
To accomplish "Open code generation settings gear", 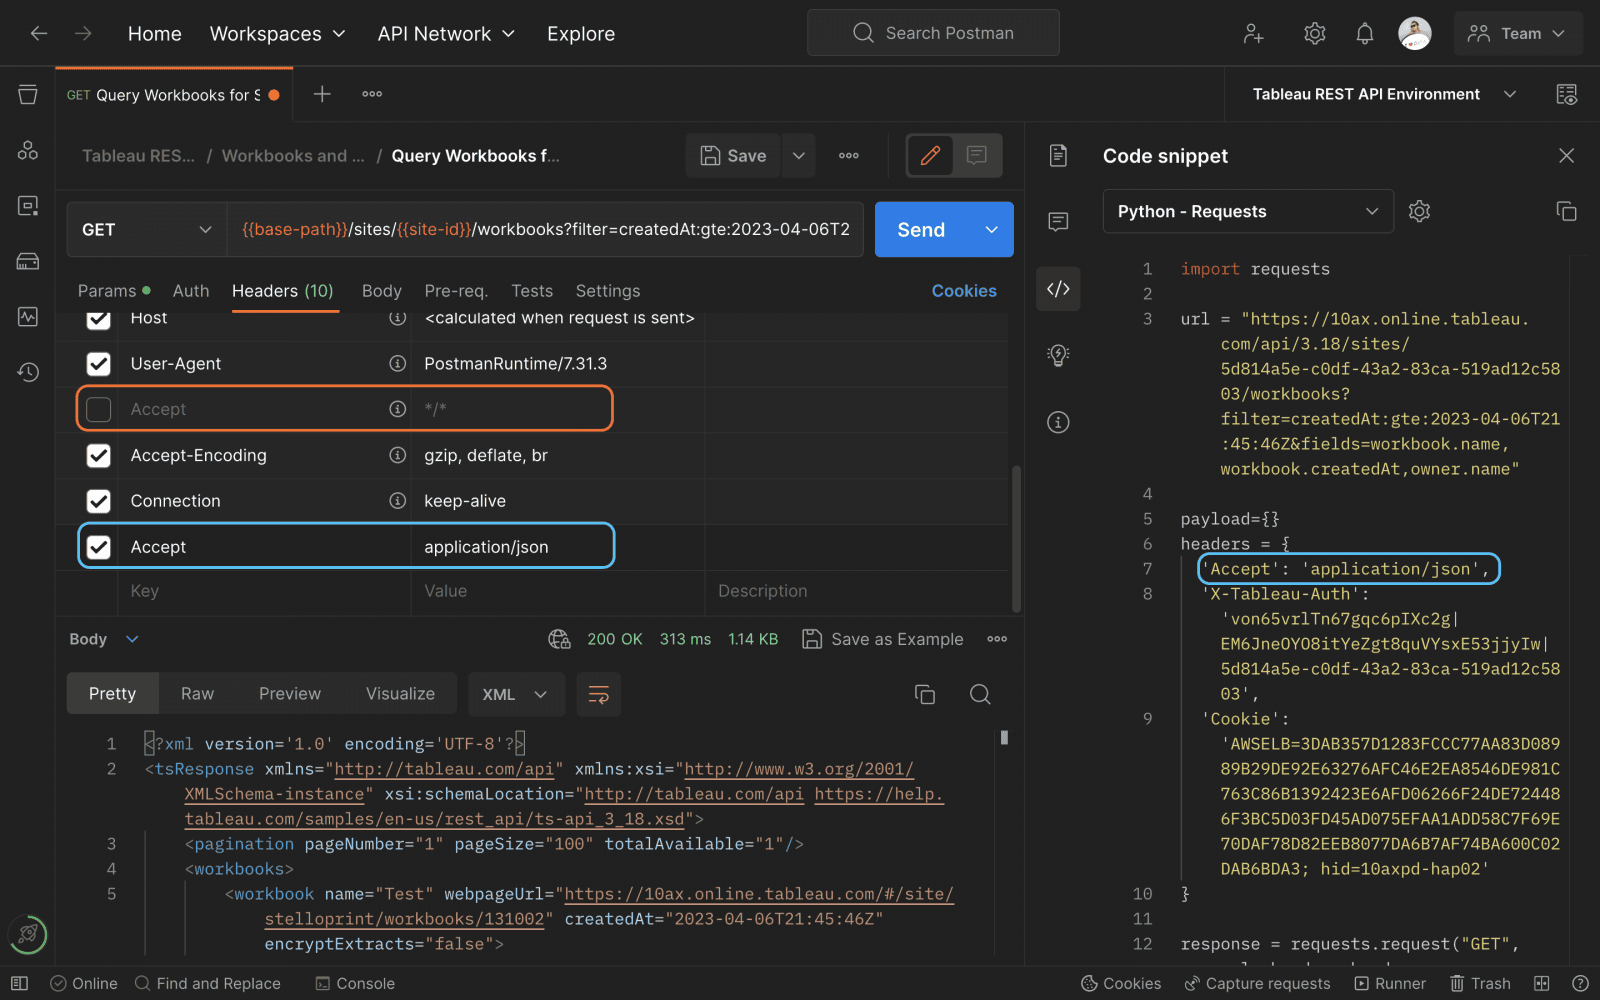I will tap(1419, 211).
